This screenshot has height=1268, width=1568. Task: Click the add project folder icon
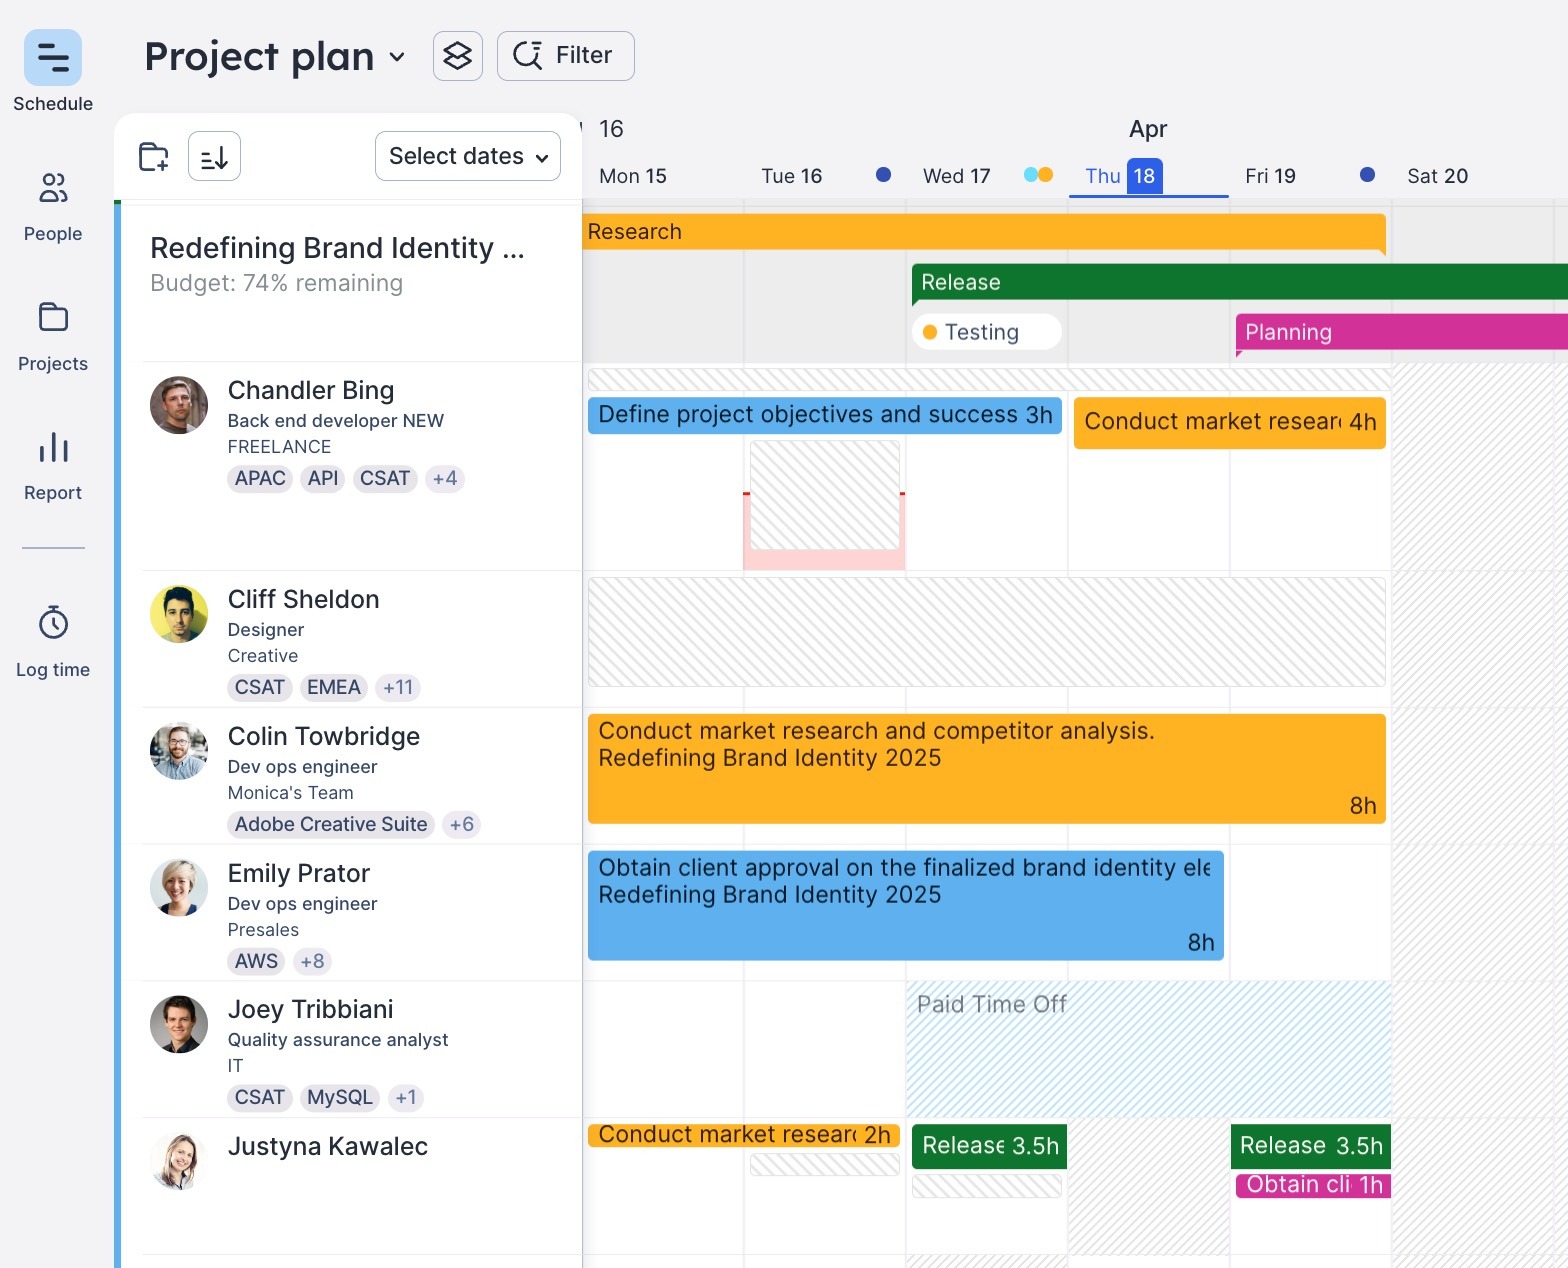coord(153,157)
